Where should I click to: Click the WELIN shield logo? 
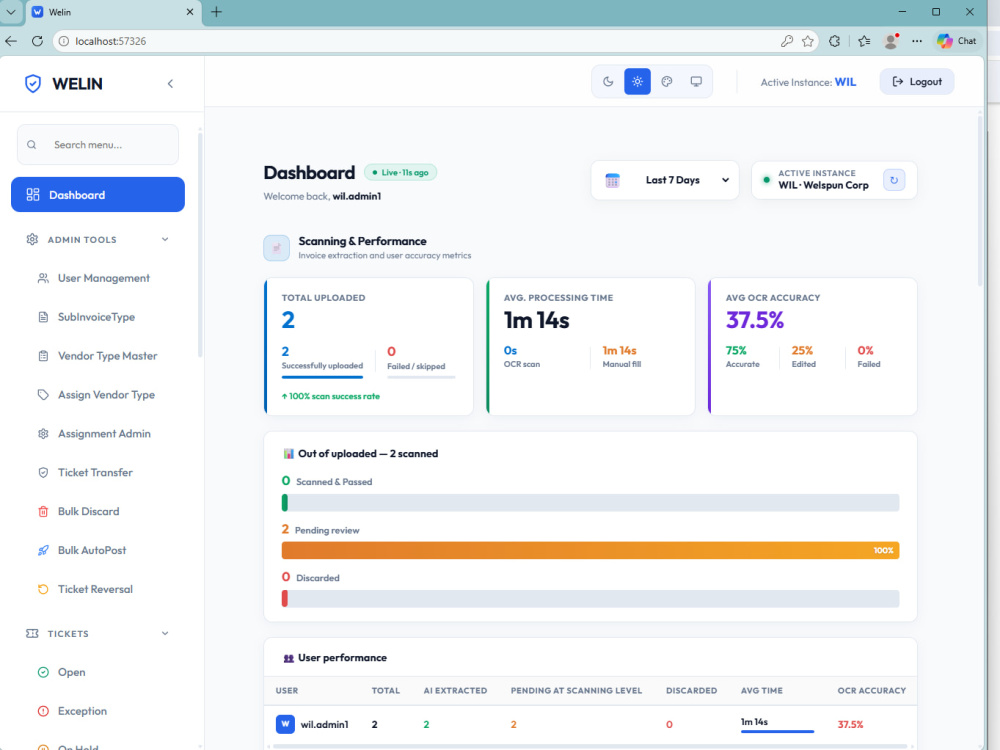33,84
